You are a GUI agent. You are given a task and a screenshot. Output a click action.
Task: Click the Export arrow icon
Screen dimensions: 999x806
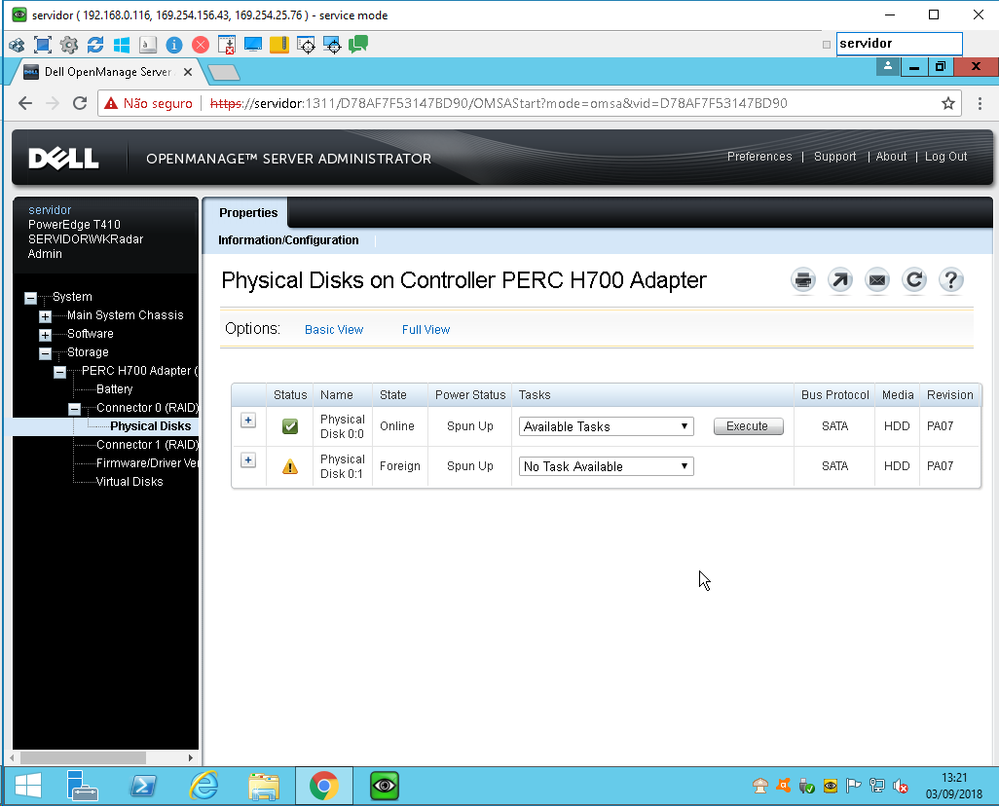pos(840,280)
